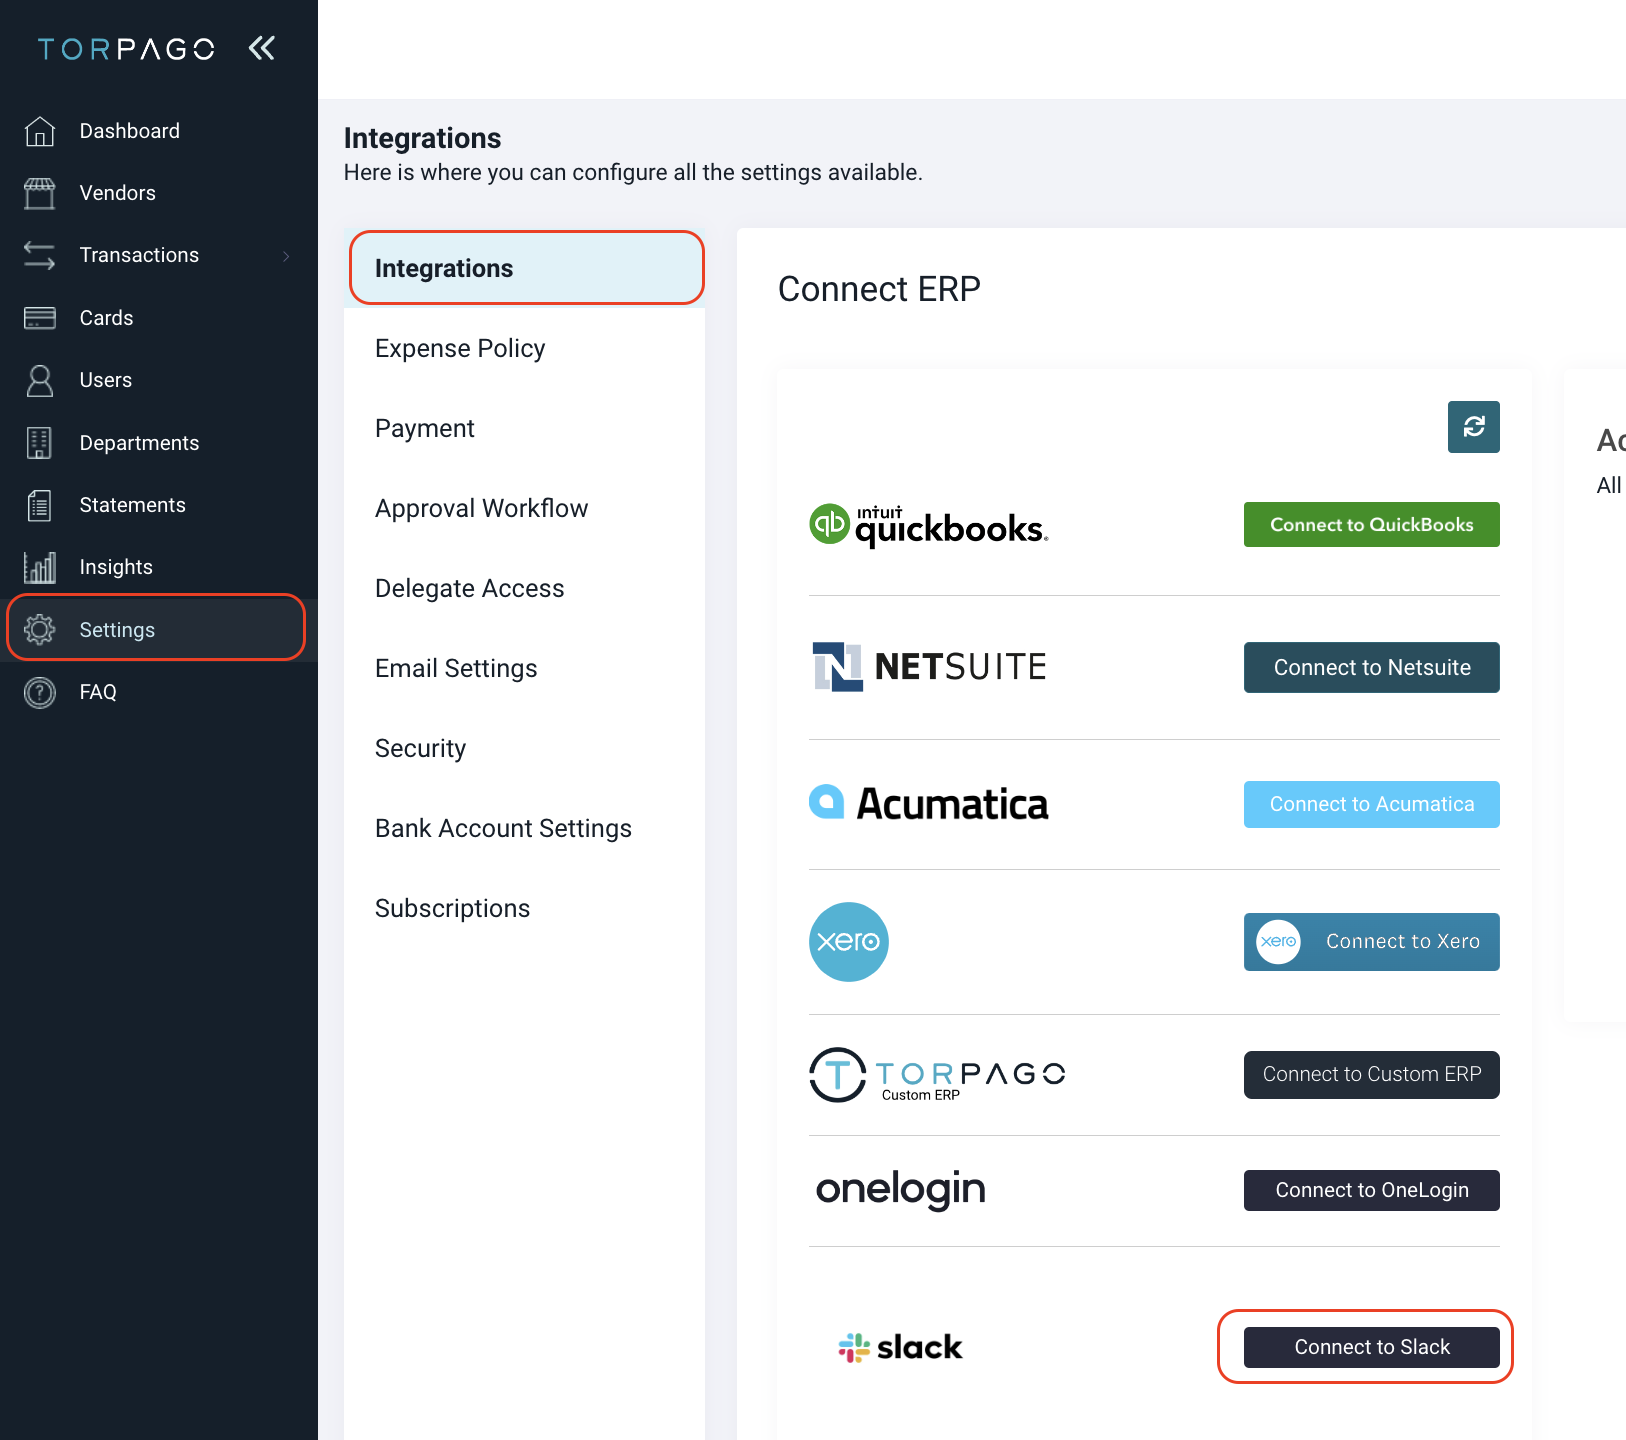Click Connect to Slack button
Viewport: 1626px width, 1440px height.
(x=1372, y=1347)
